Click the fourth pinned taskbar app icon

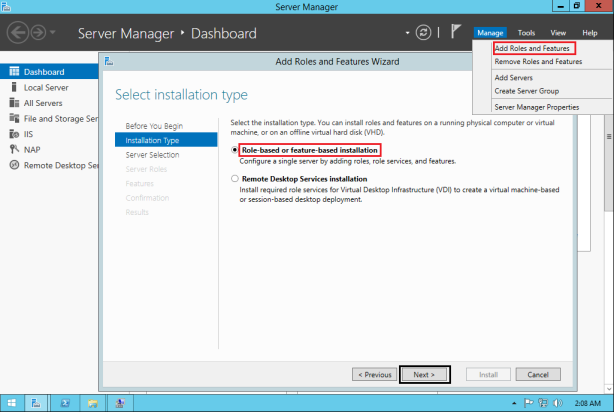click(x=120, y=403)
